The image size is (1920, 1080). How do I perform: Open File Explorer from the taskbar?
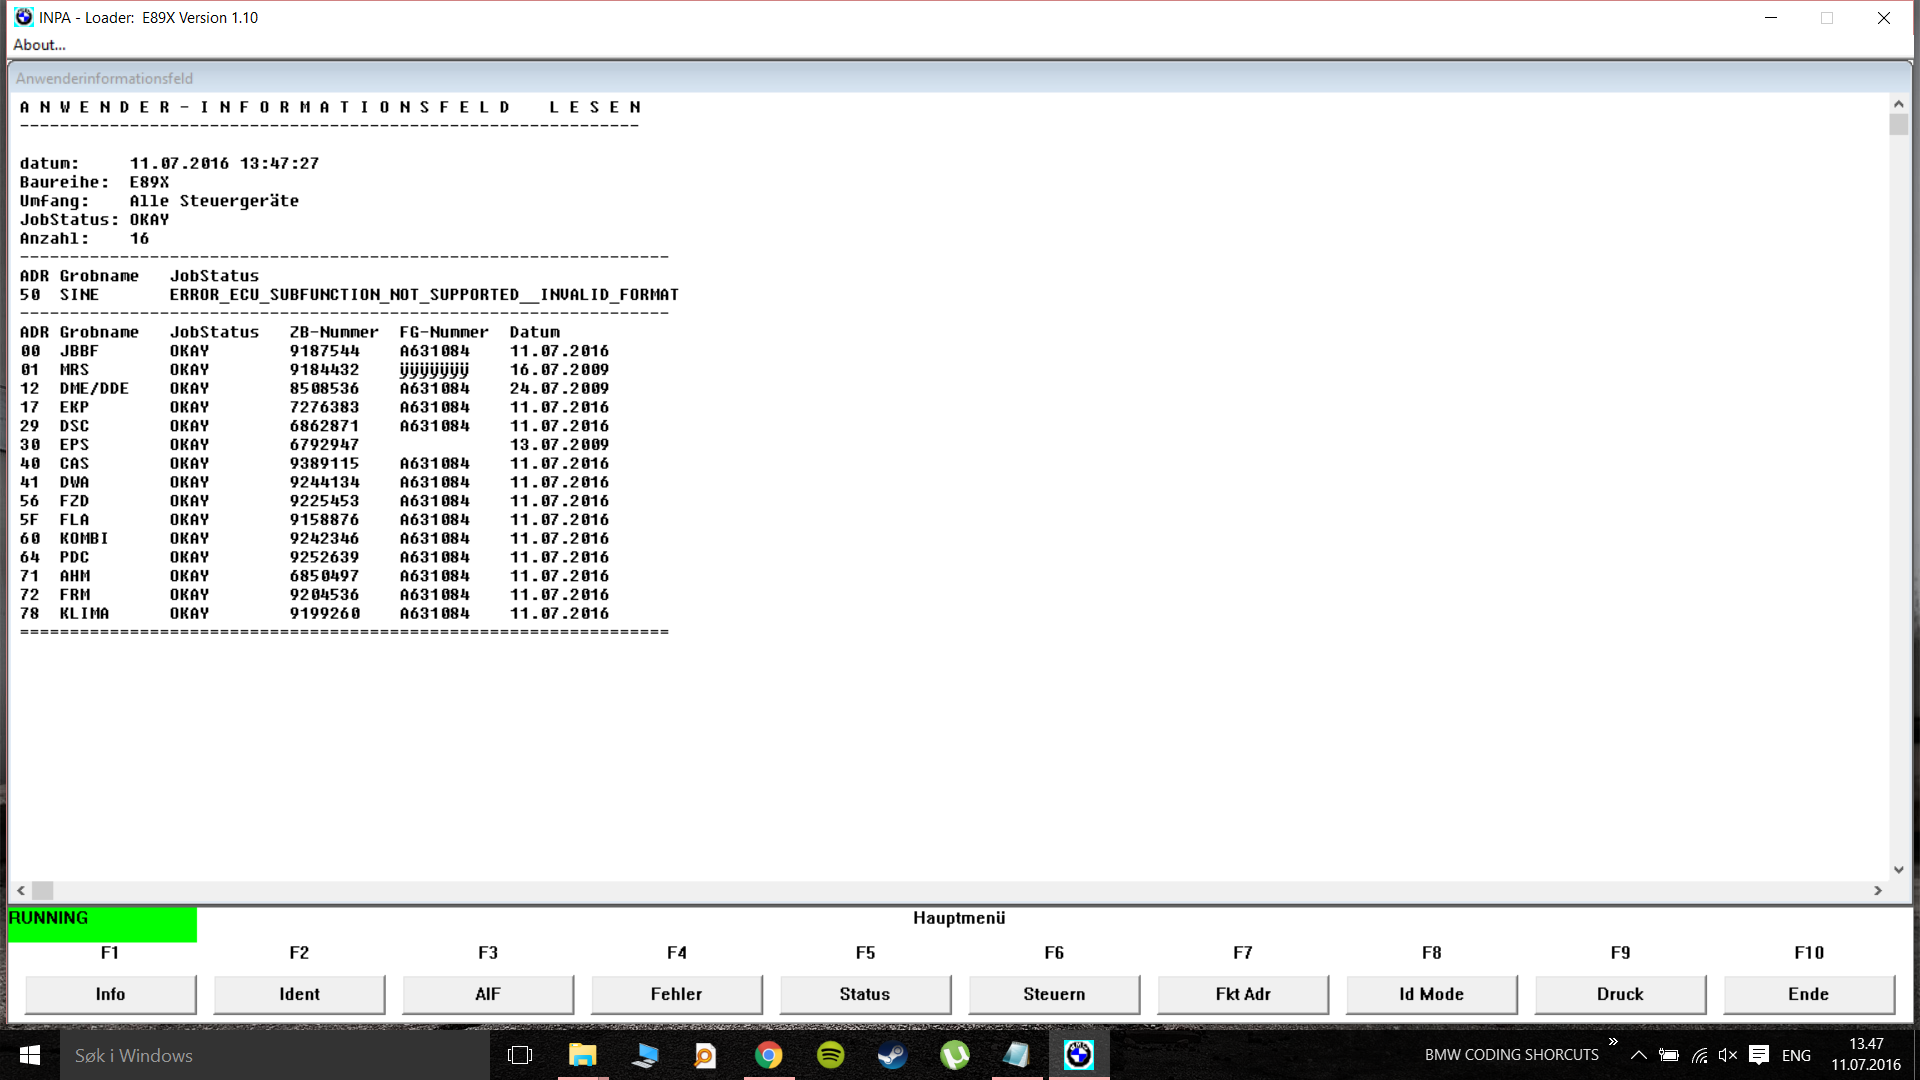coord(582,1055)
